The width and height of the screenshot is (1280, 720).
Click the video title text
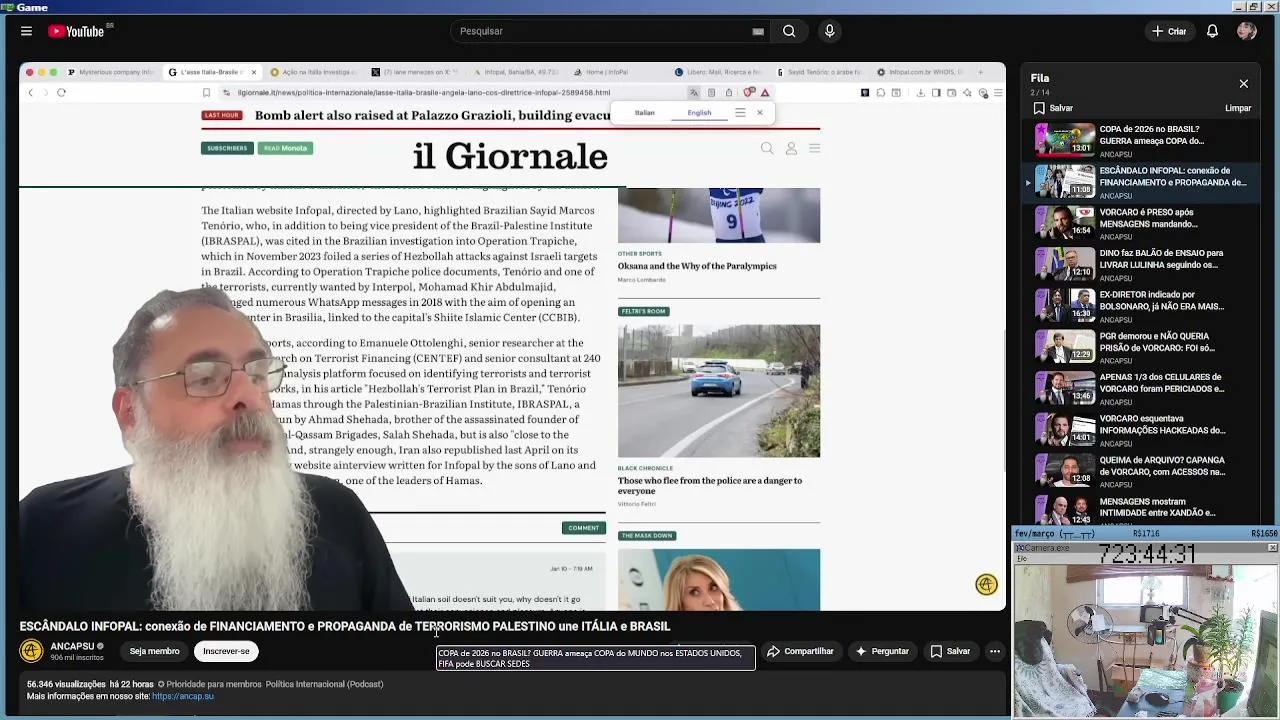click(x=345, y=626)
